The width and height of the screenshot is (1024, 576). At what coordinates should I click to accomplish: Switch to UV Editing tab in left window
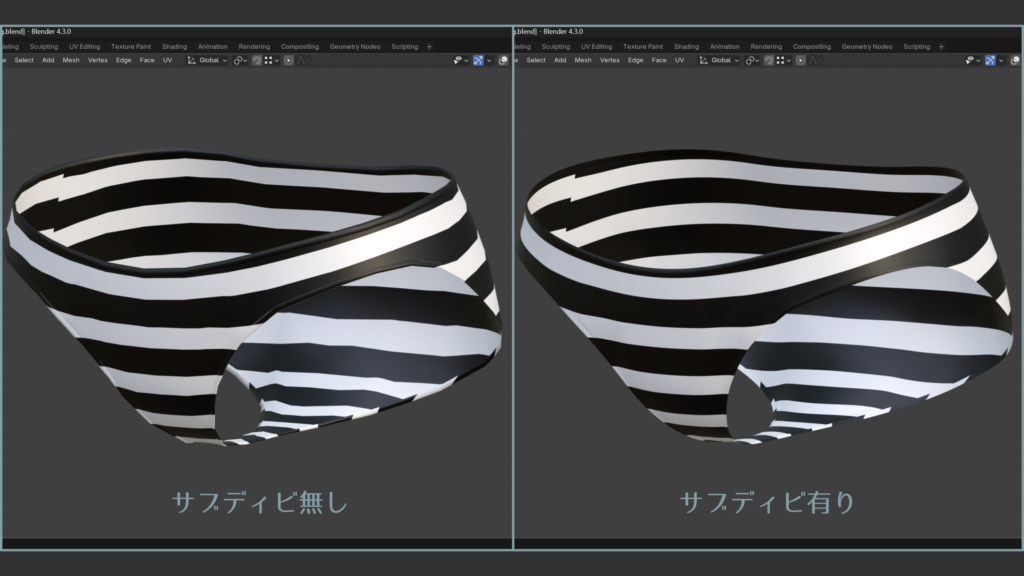84,46
